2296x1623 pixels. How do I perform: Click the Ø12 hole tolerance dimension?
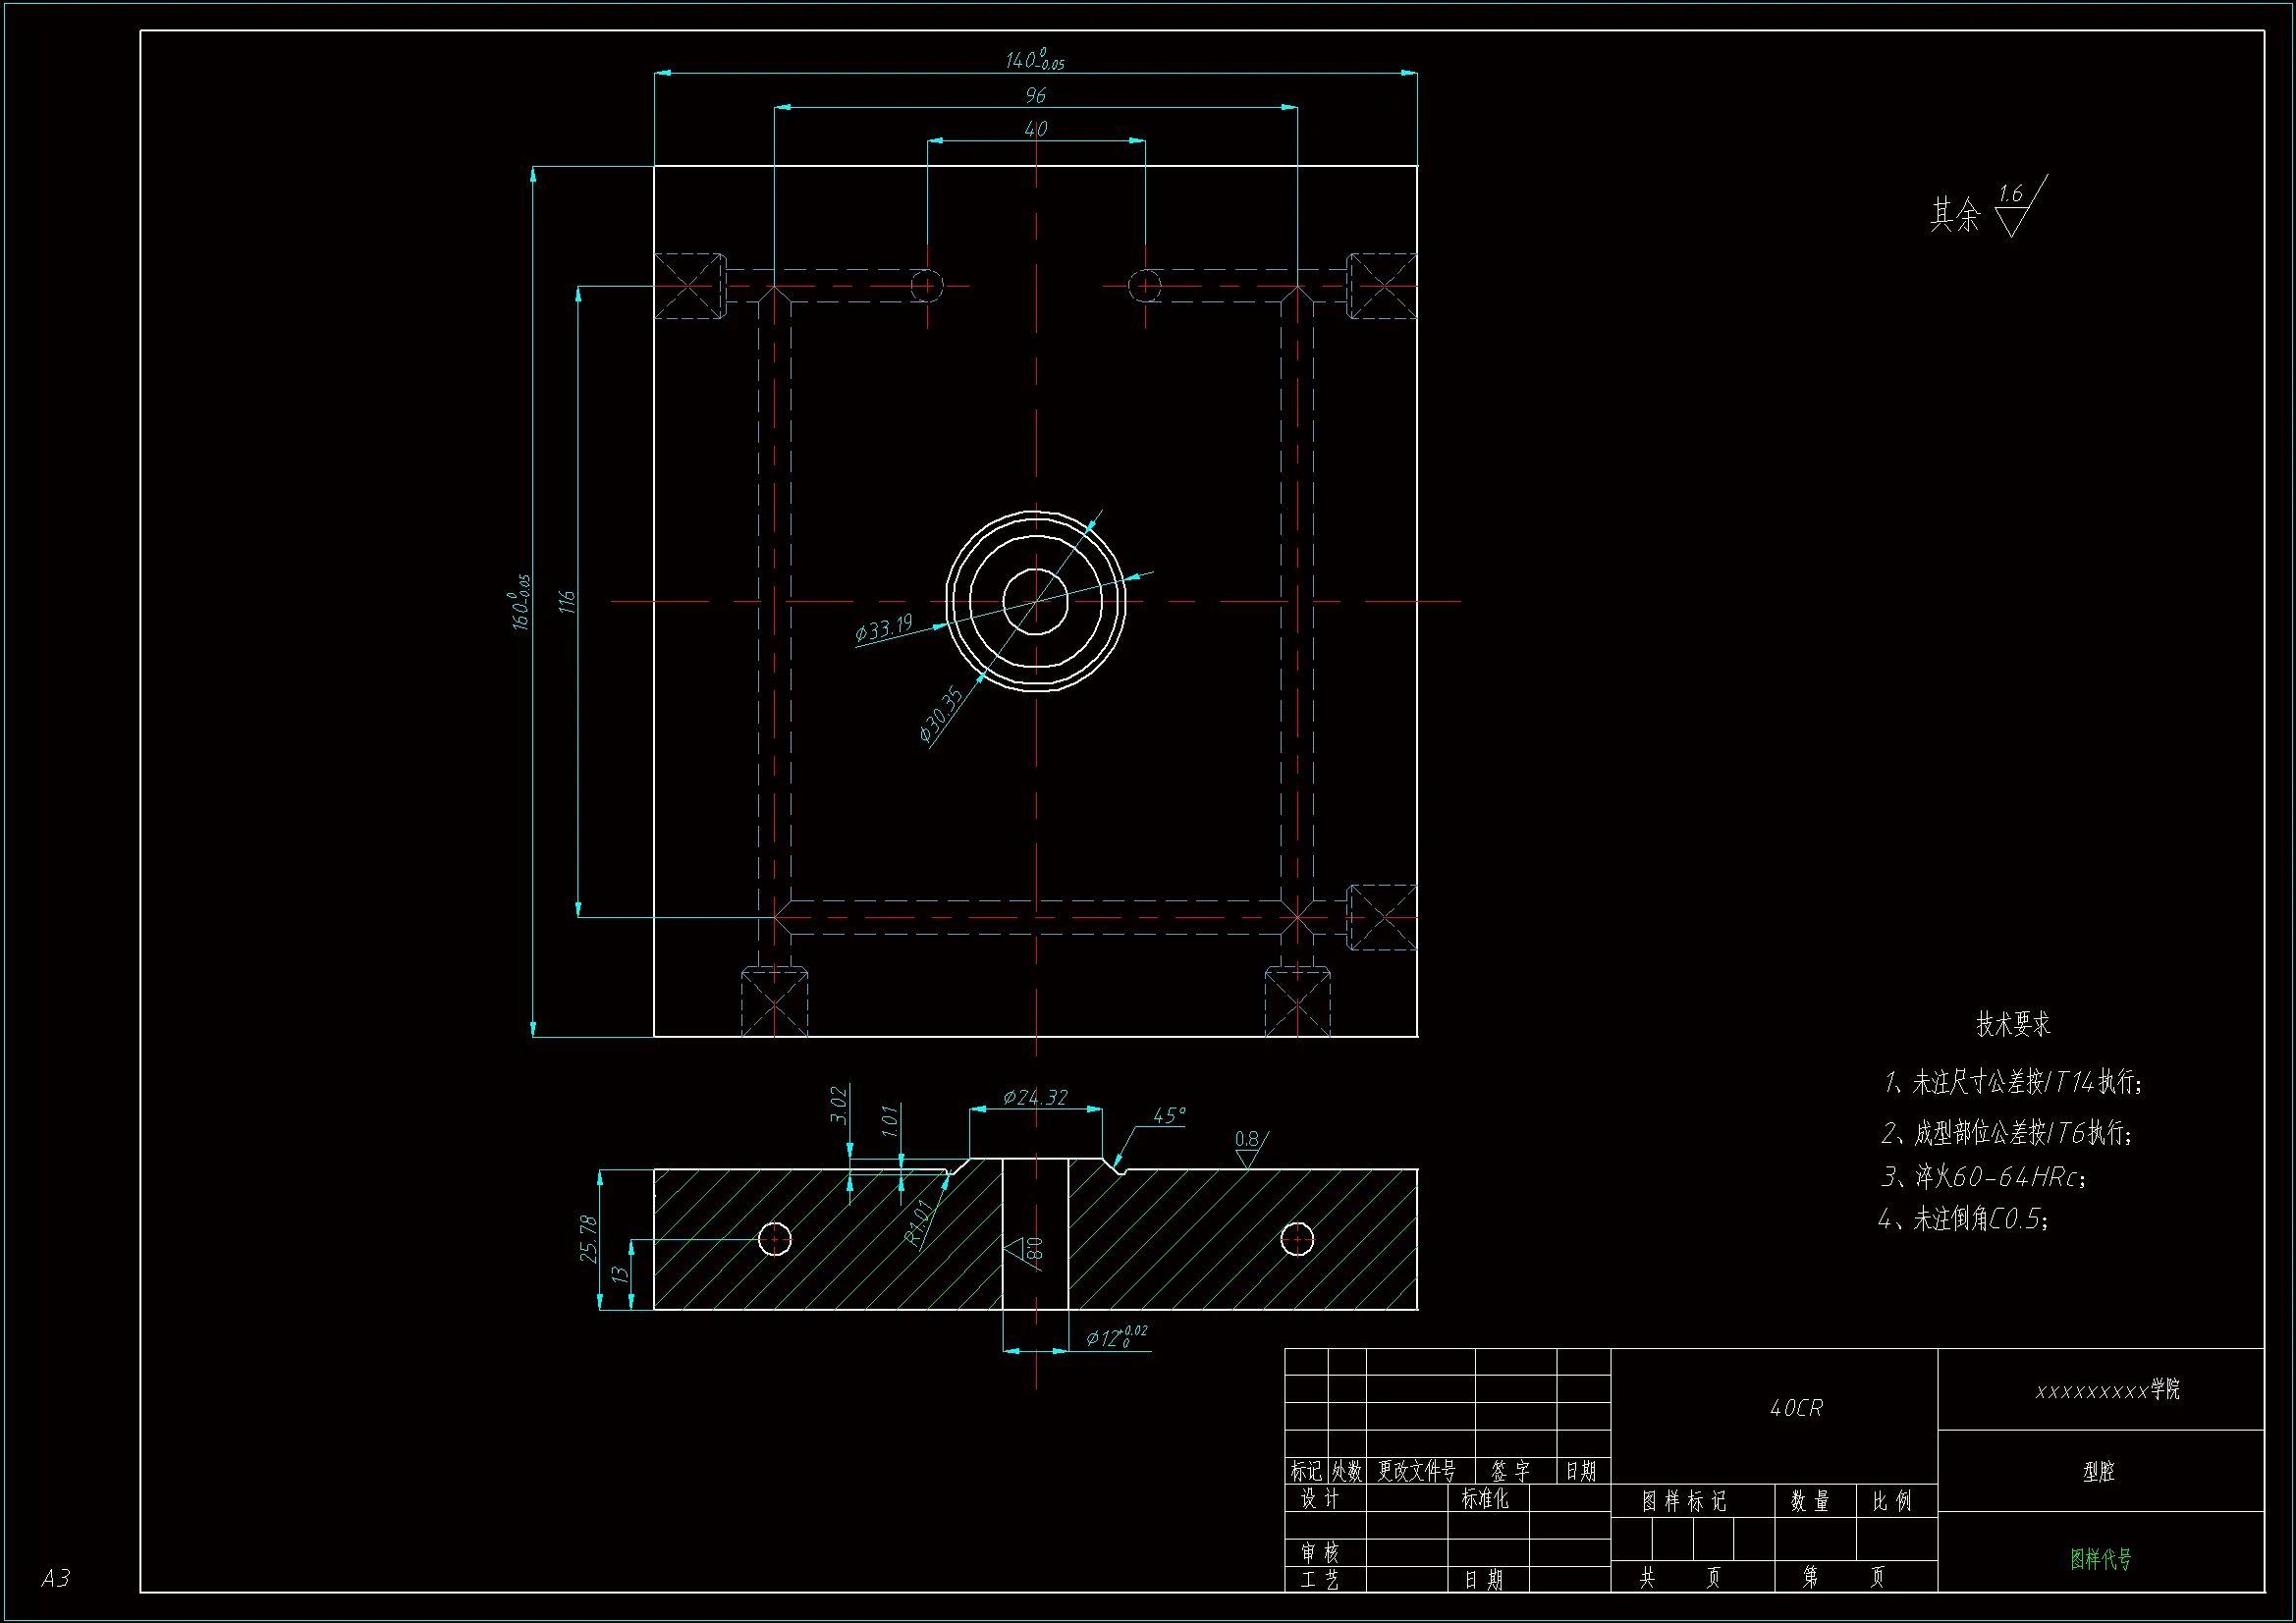tap(1116, 1337)
